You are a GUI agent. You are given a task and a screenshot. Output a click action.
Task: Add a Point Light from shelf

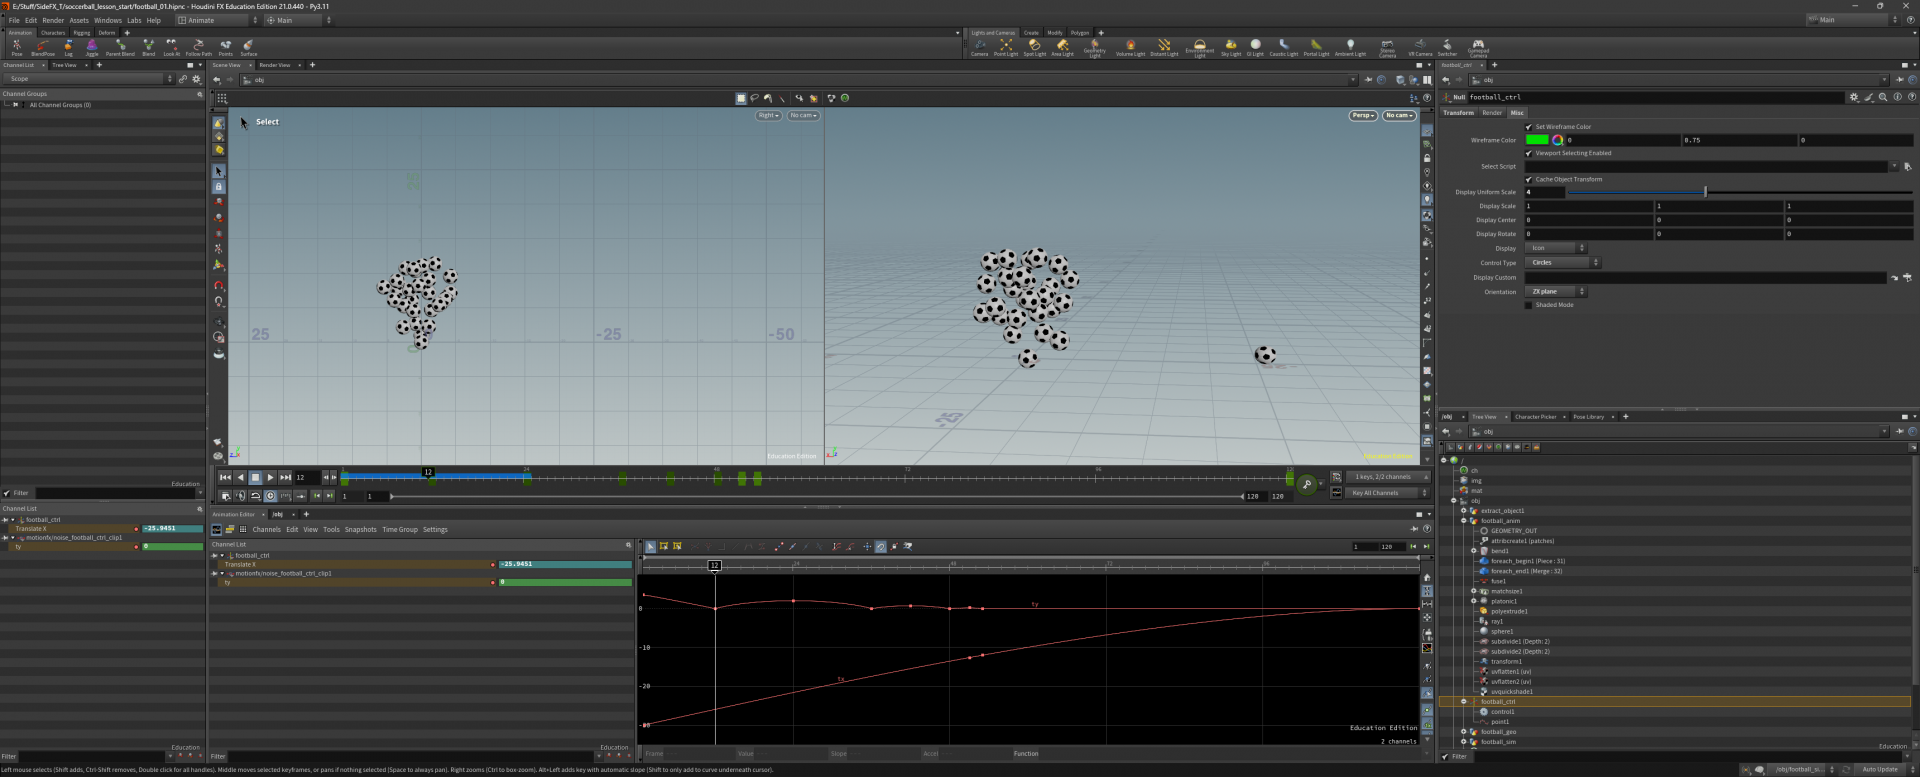point(1005,47)
